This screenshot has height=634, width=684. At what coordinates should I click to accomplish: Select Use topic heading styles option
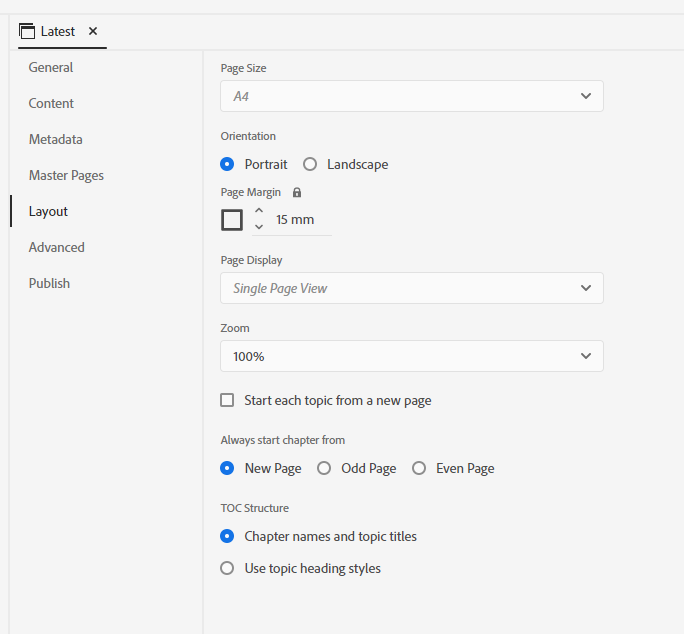click(x=227, y=568)
